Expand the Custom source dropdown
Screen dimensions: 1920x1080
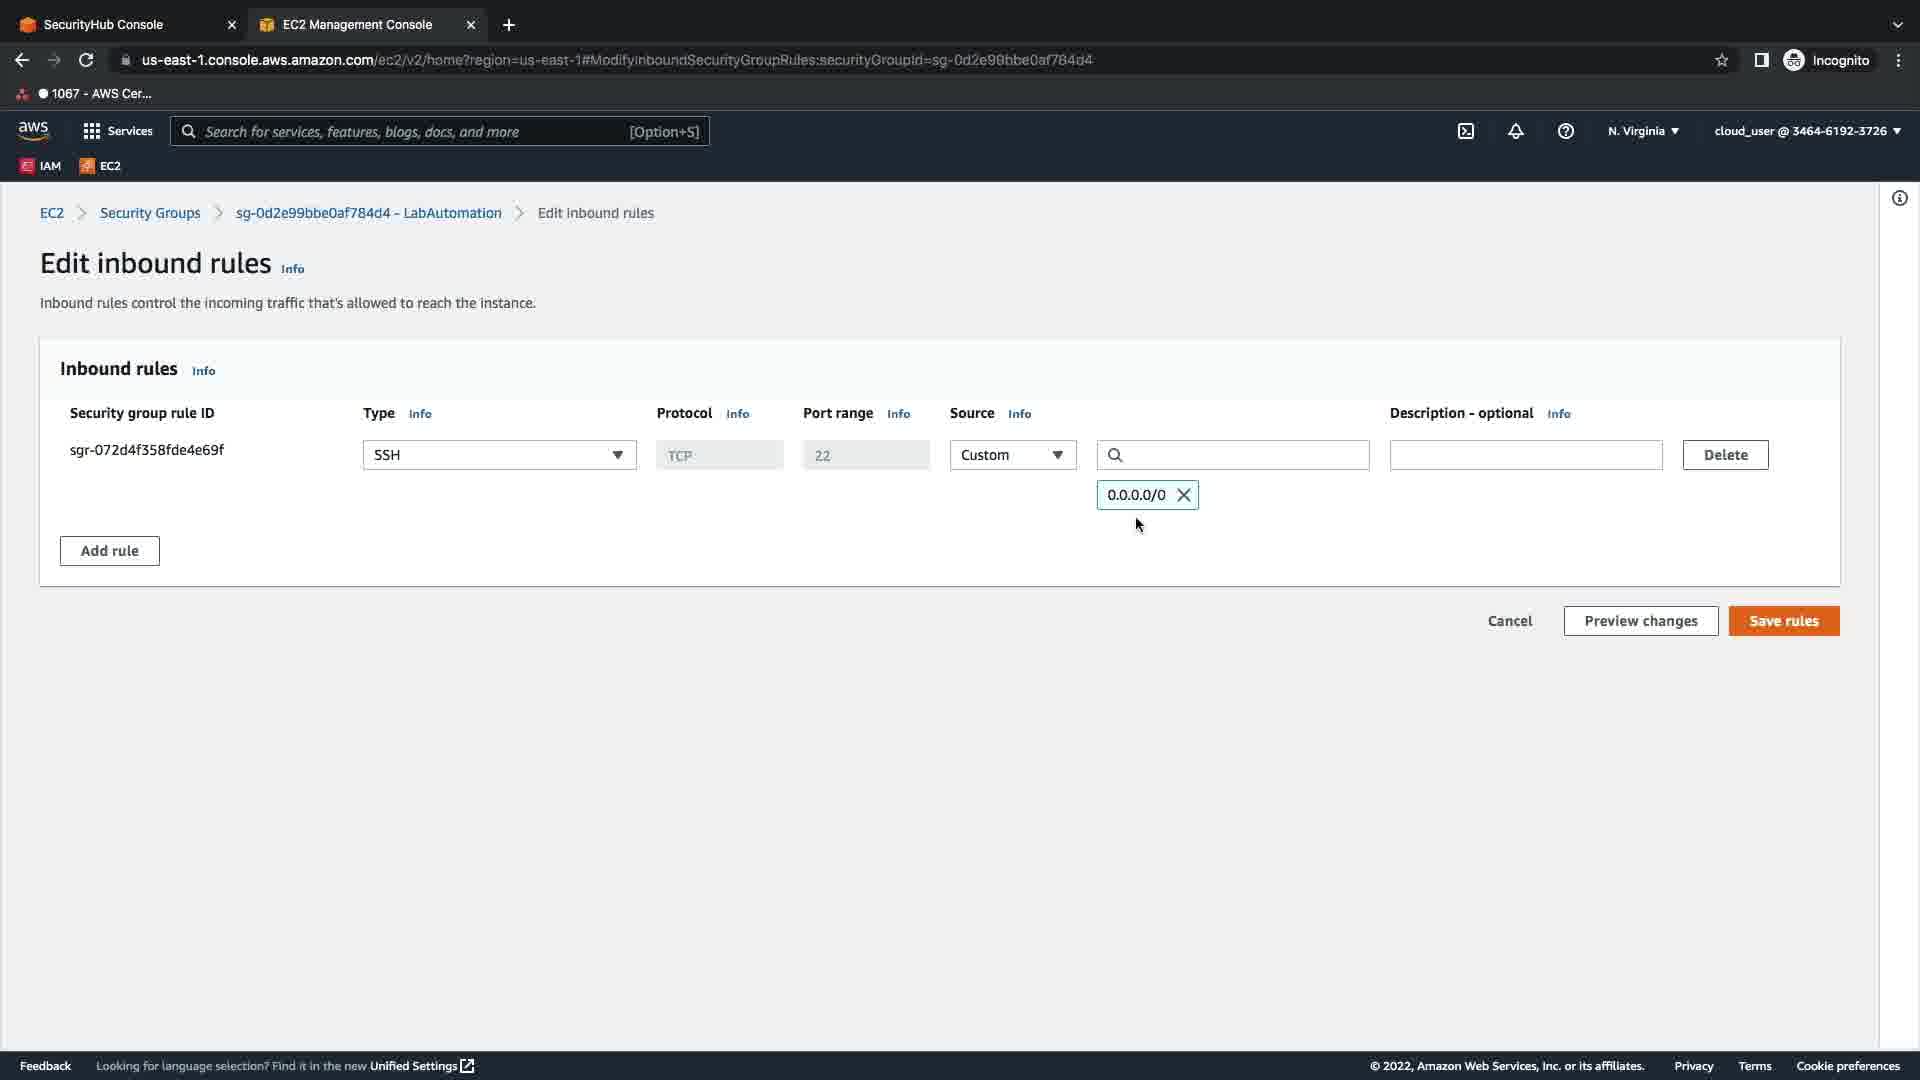1012,455
